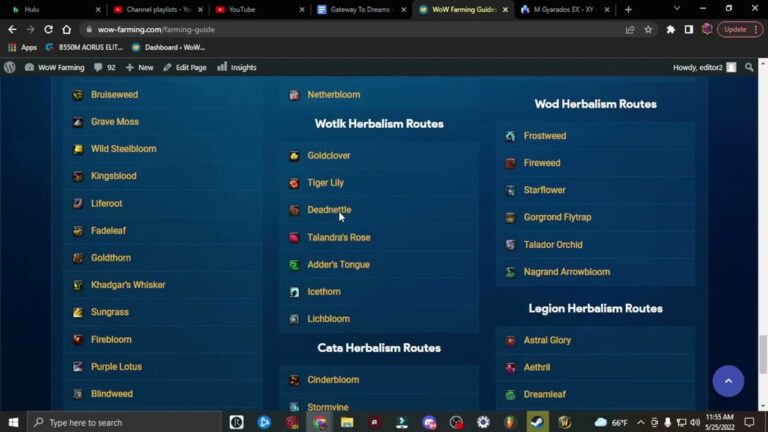Click the Wild Steelbloom icon

coord(78,149)
